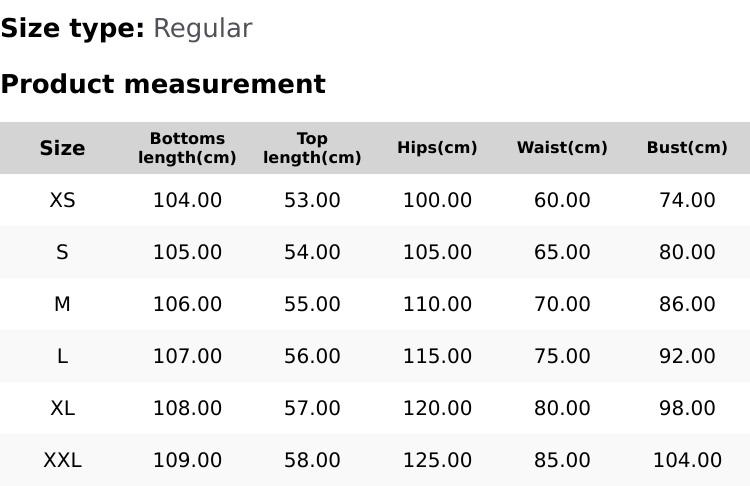
Task: Click the L size row label
Action: (62, 356)
